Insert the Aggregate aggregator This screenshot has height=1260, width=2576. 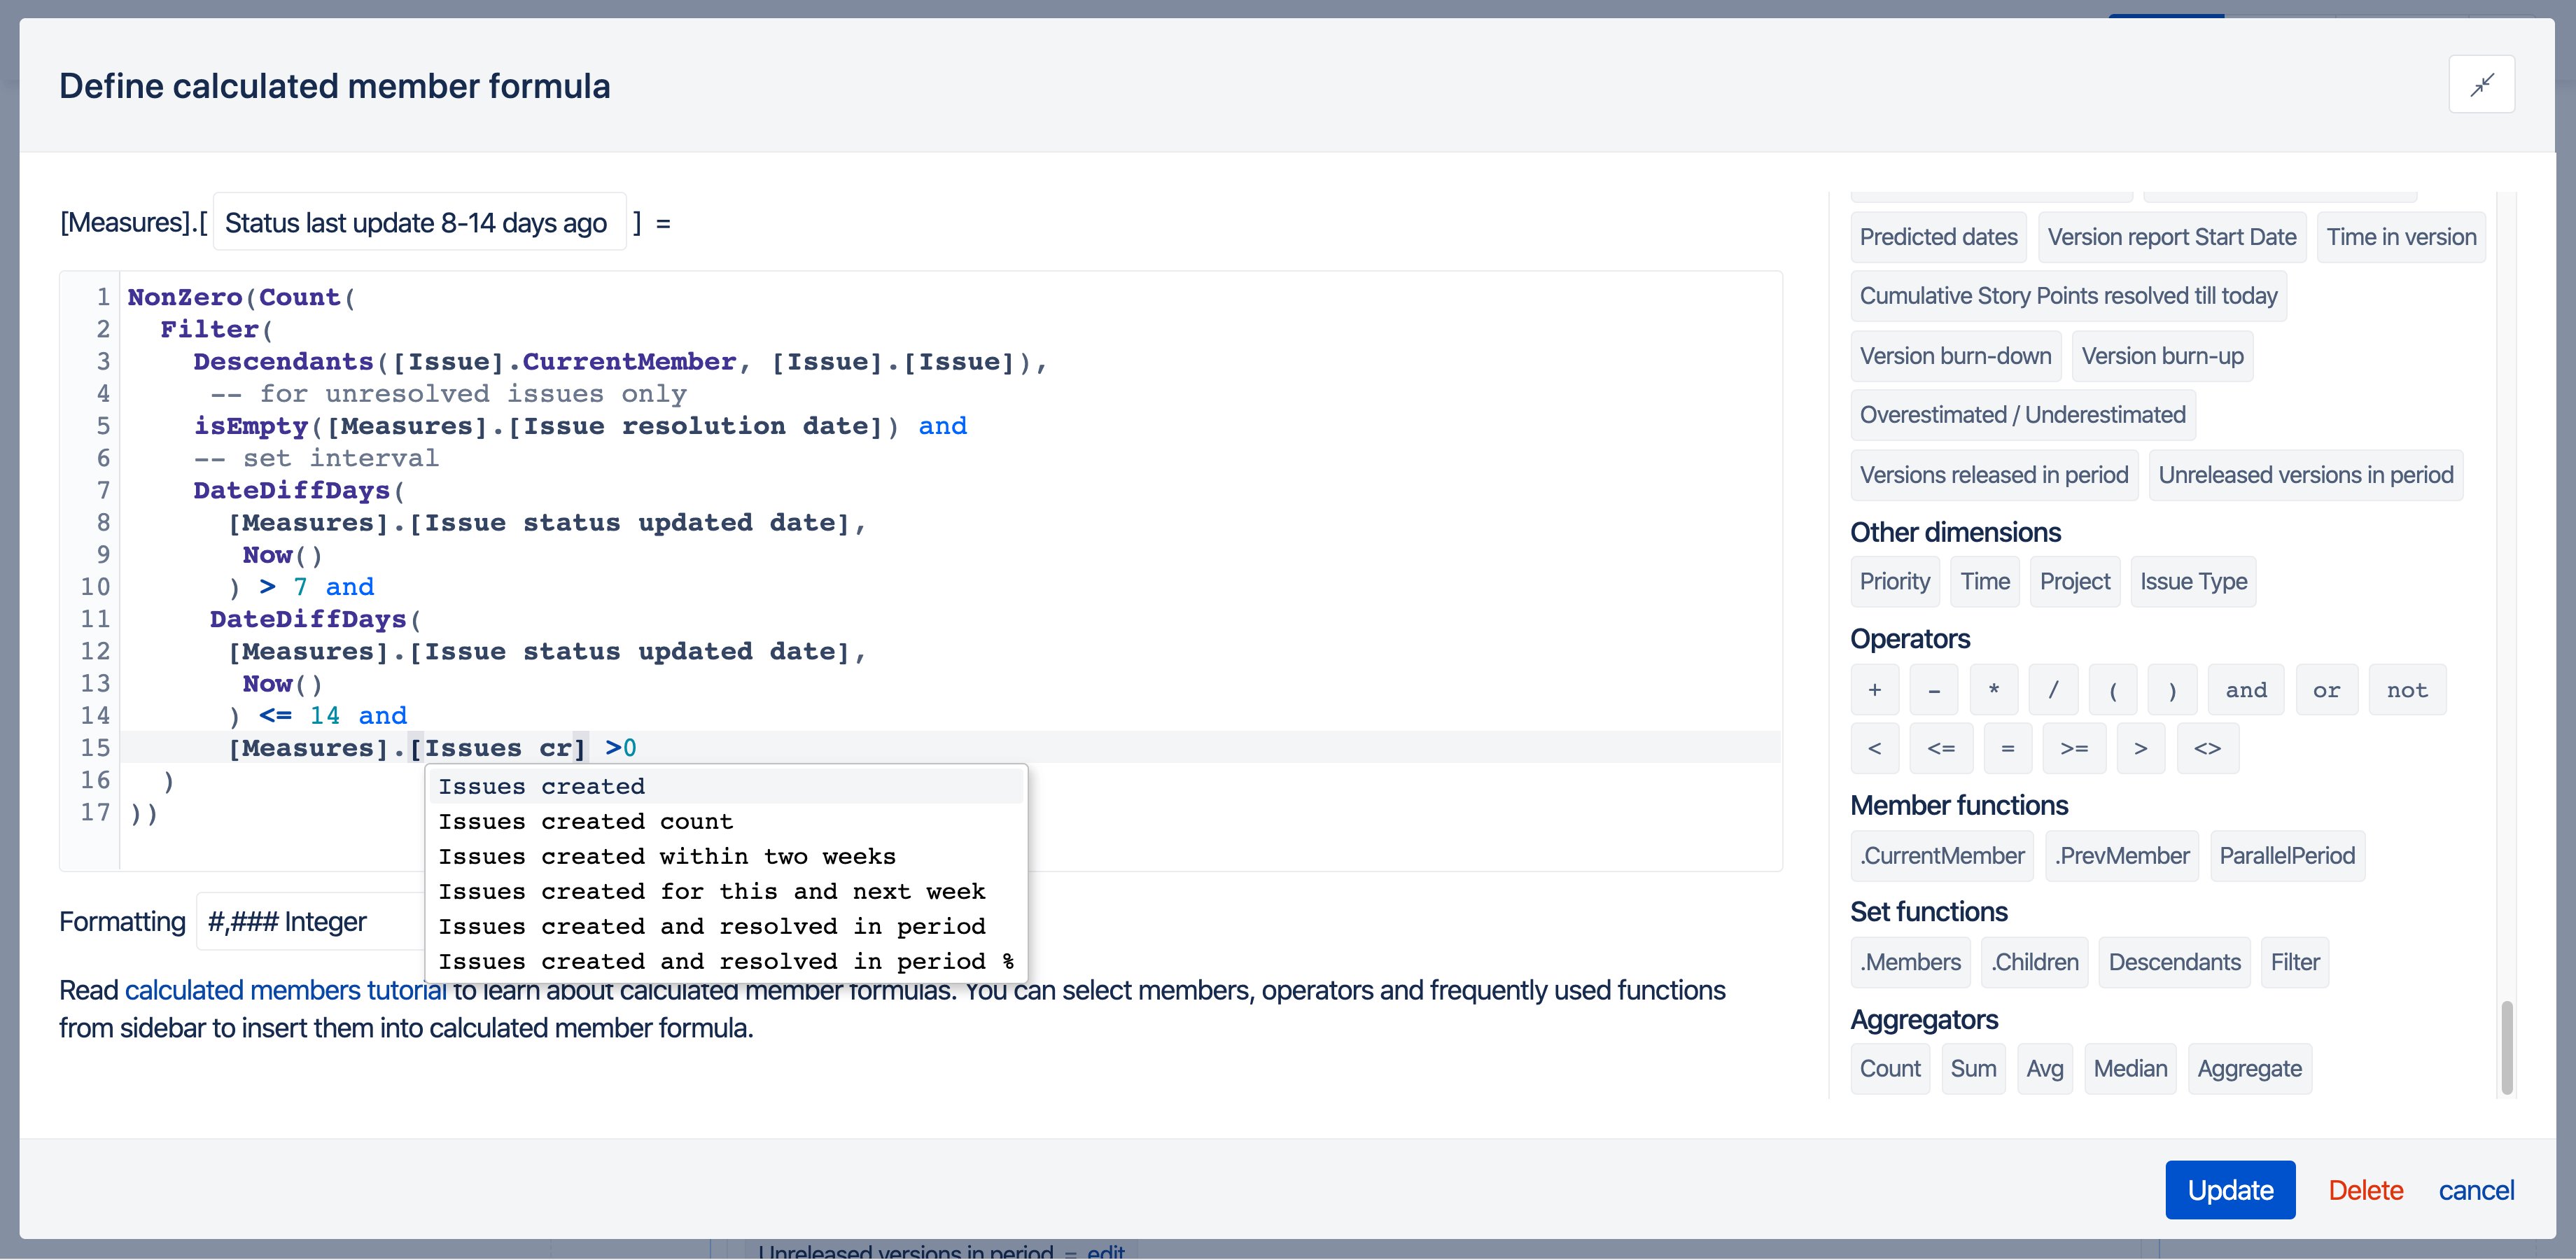[x=2249, y=1069]
